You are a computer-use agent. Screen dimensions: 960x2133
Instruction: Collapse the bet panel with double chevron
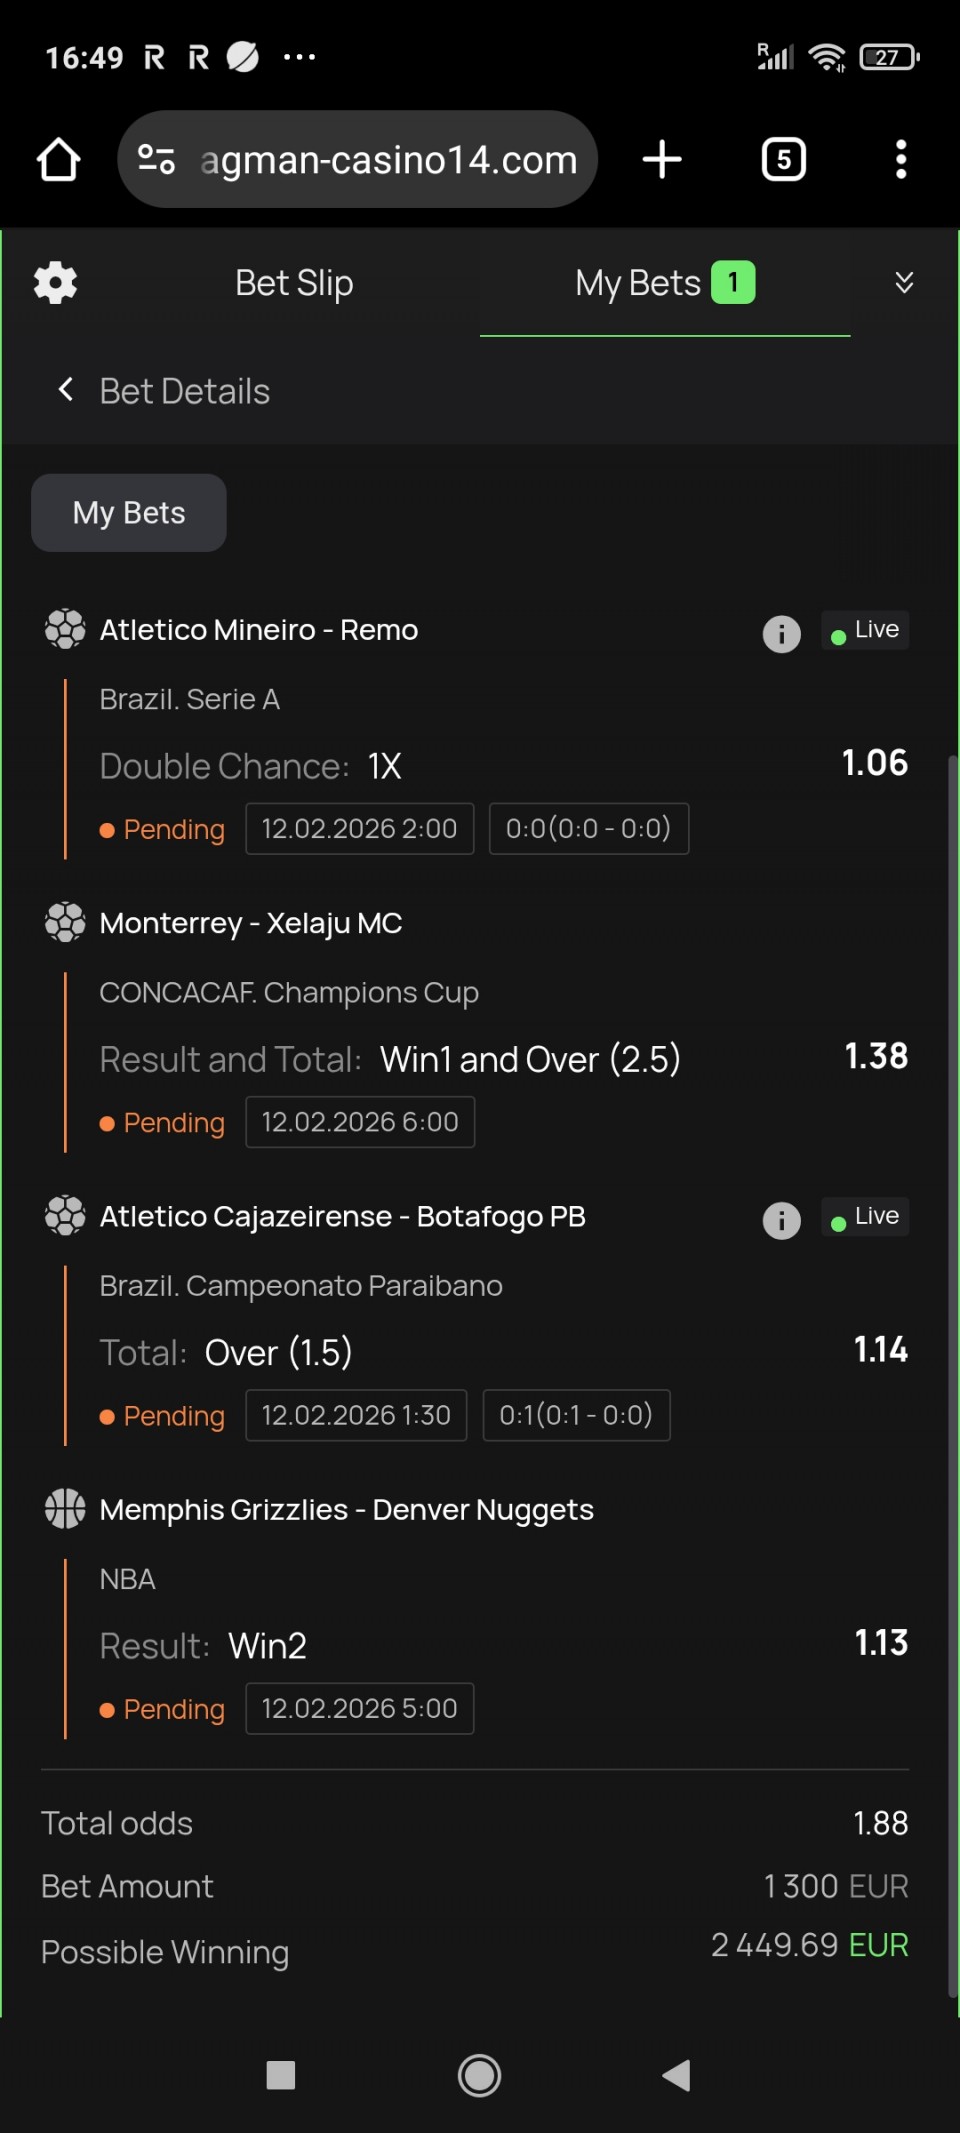coord(904,283)
